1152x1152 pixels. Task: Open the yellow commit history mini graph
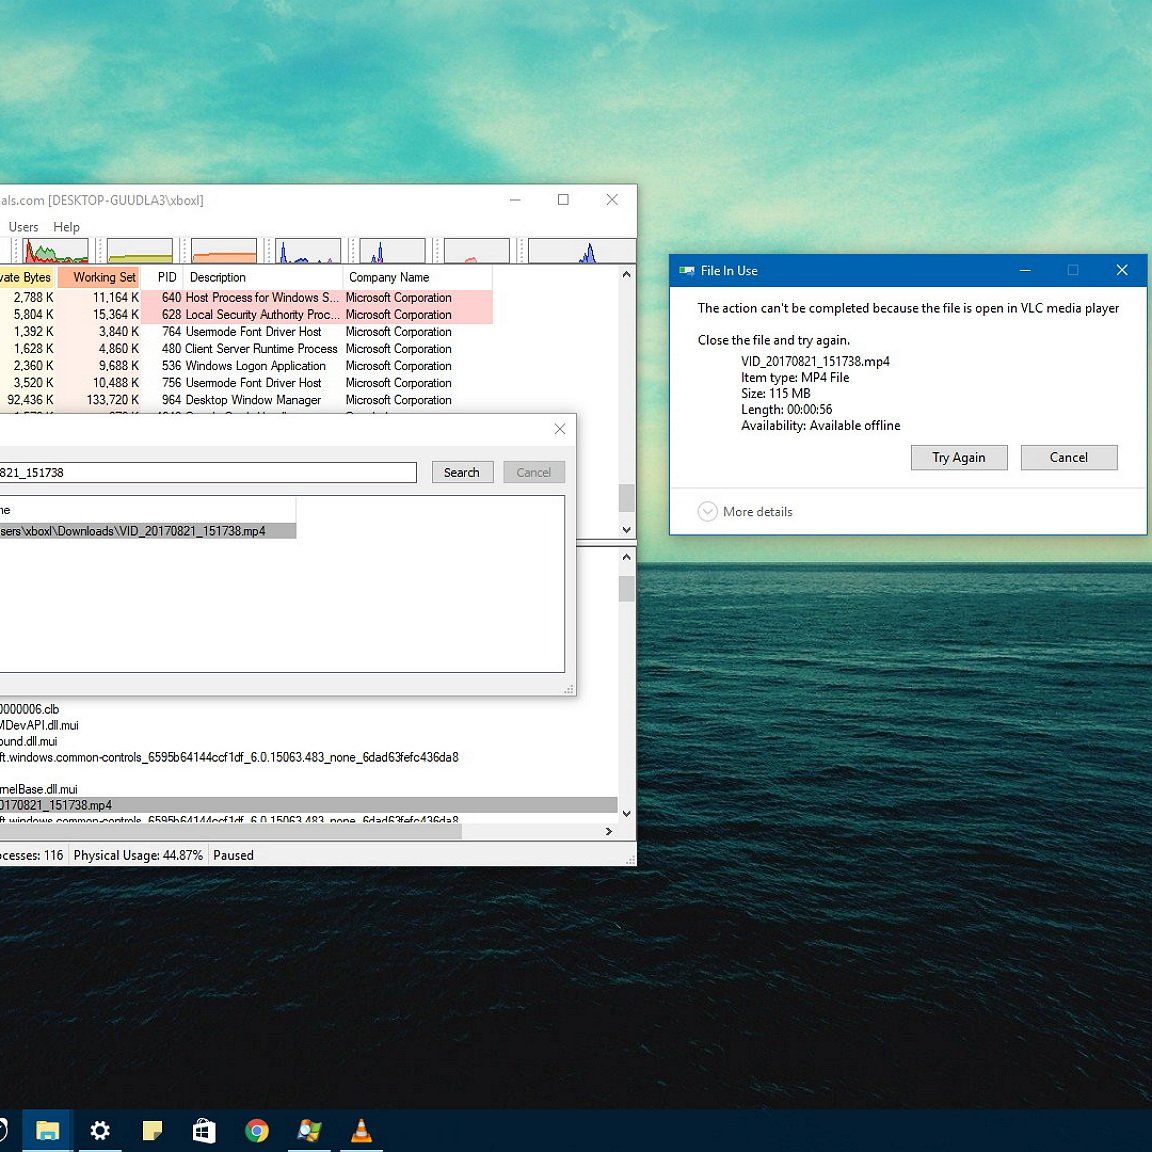140,251
